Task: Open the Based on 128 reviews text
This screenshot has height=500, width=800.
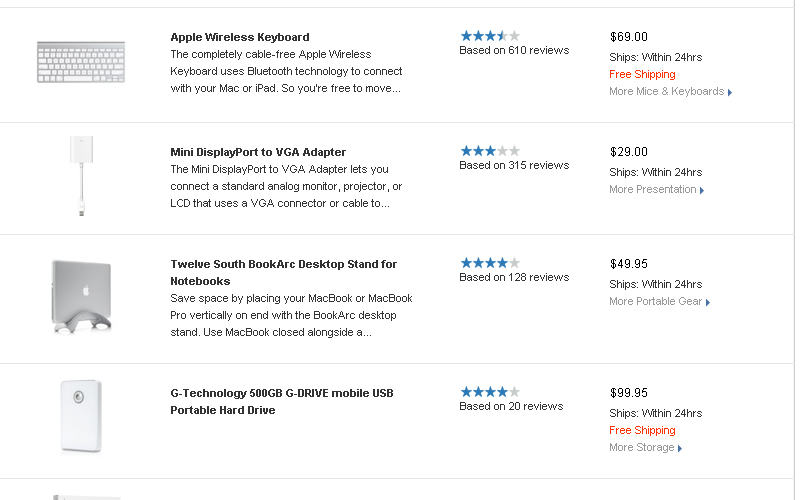Action: 514,277
